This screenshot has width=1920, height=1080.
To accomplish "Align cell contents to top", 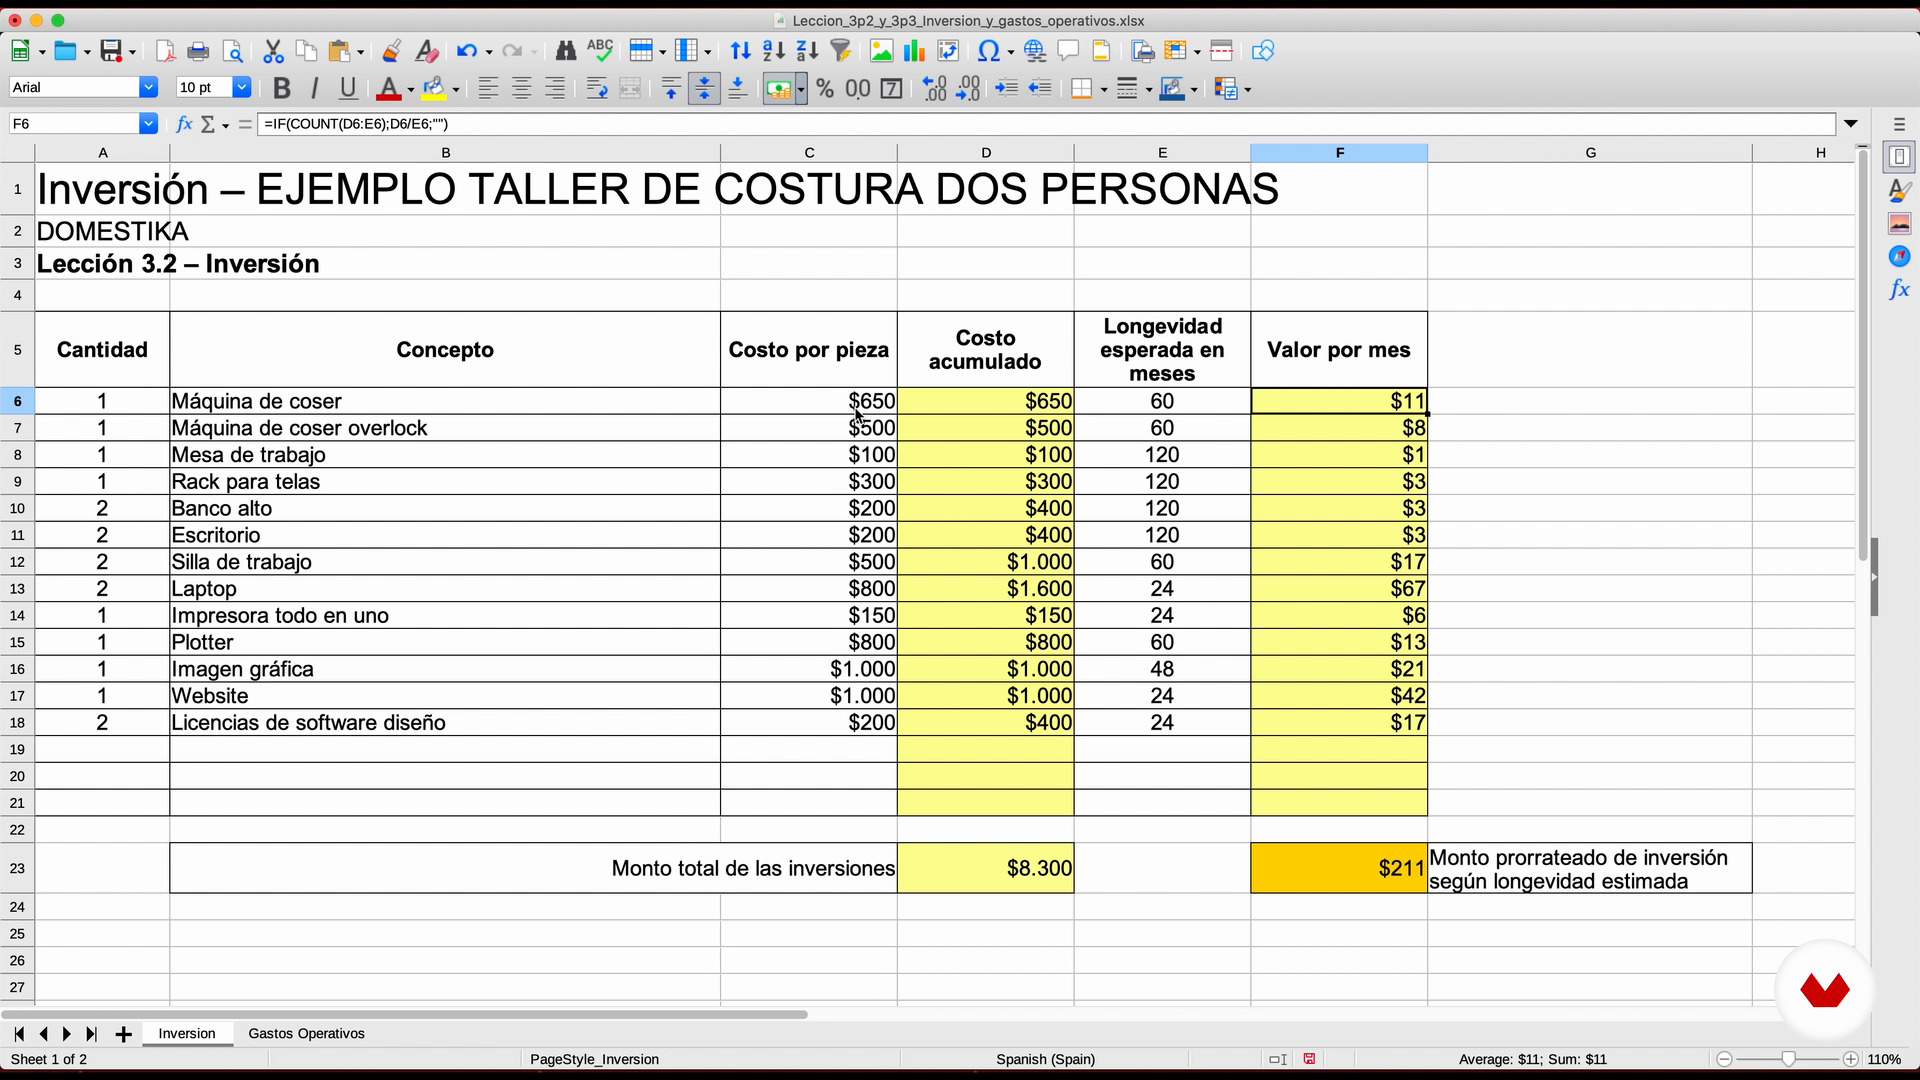I will 671,89.
